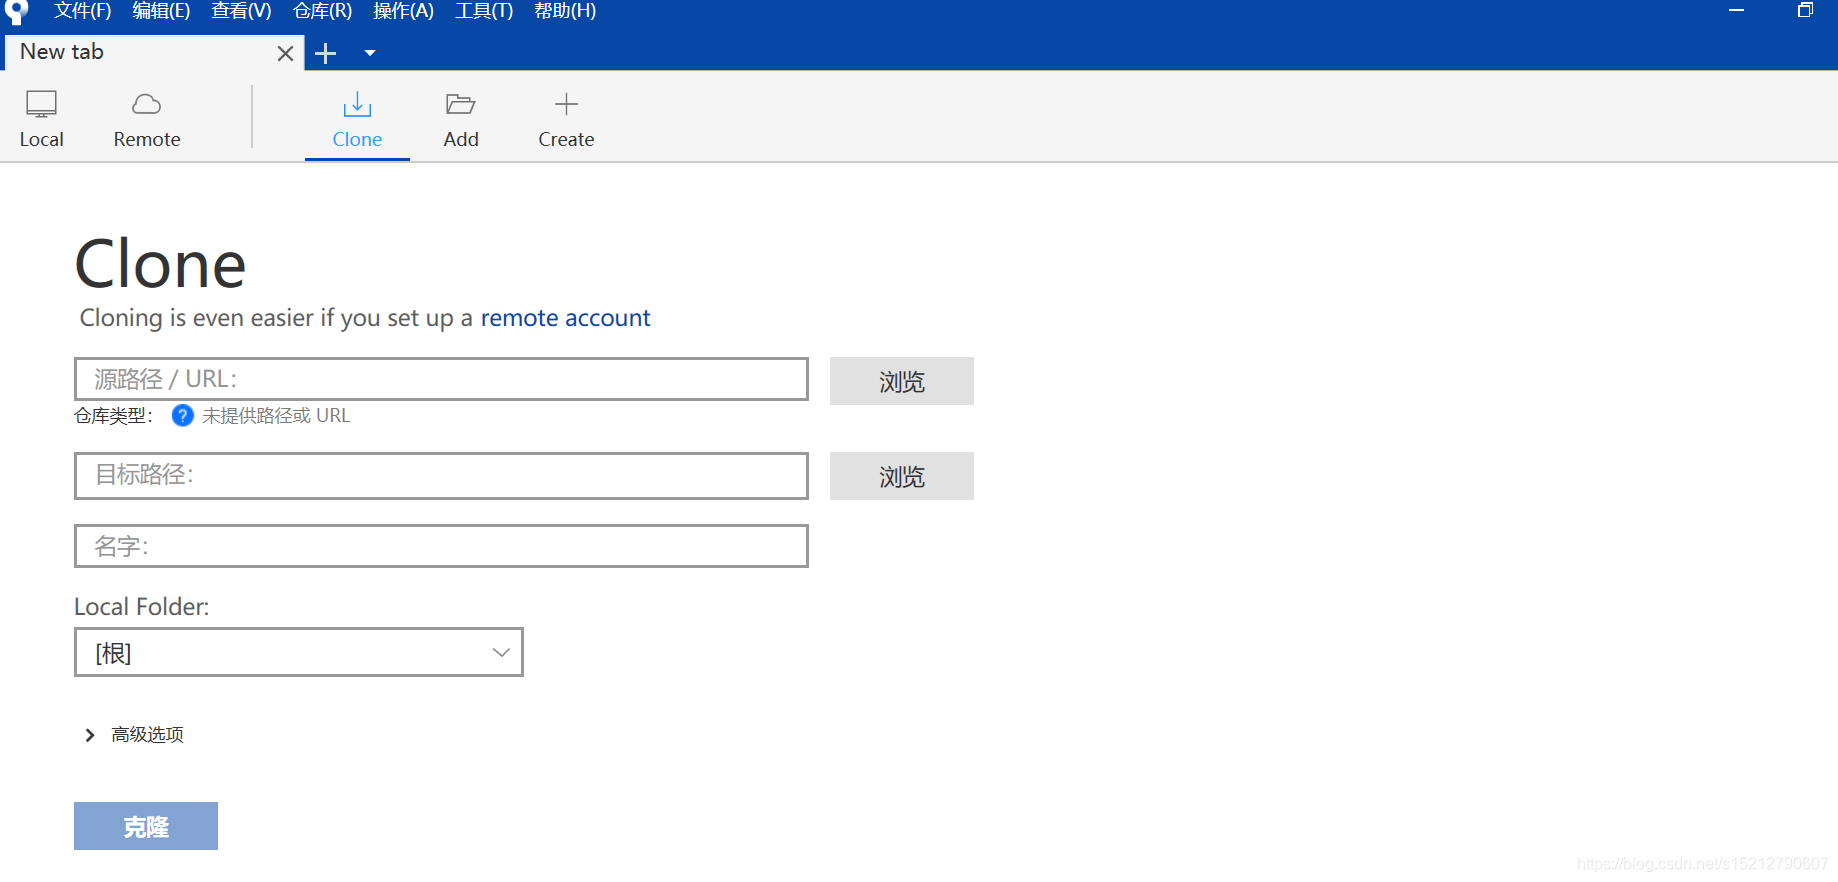Open the 帮助(H) menu
Screen dimensions: 1838x882
(x=565, y=11)
